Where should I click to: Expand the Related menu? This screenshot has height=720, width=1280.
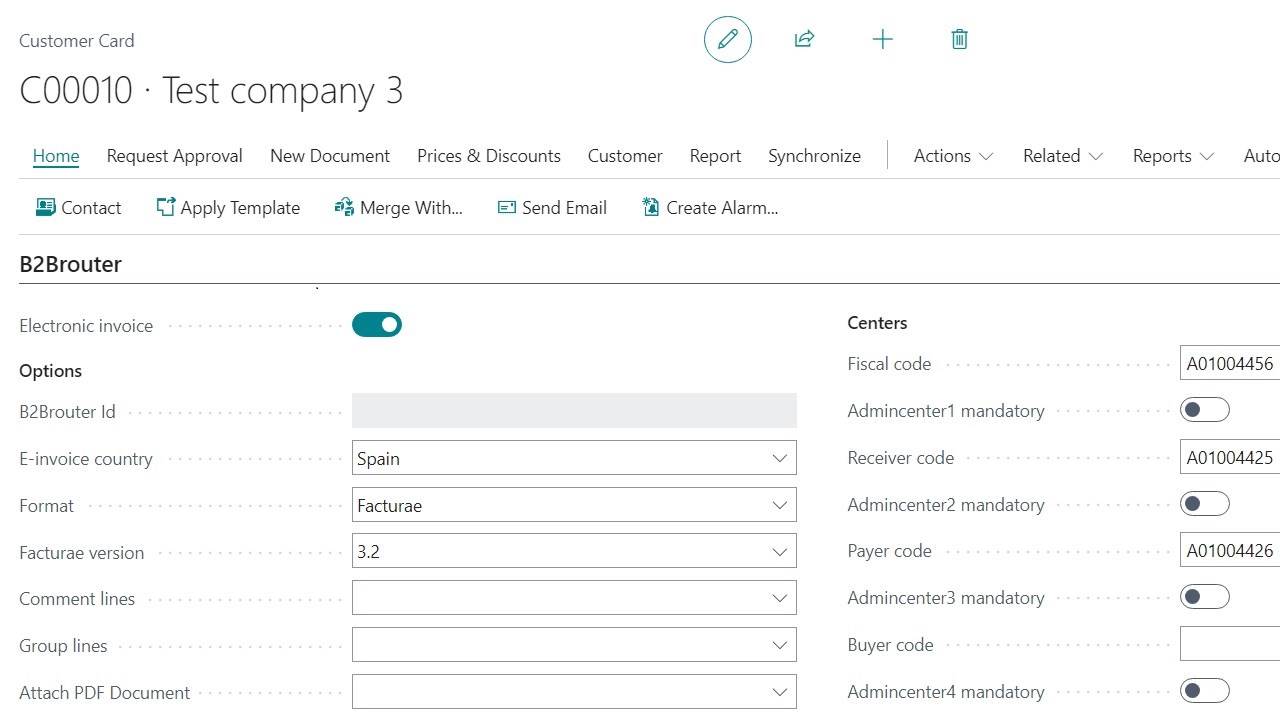[1063, 156]
